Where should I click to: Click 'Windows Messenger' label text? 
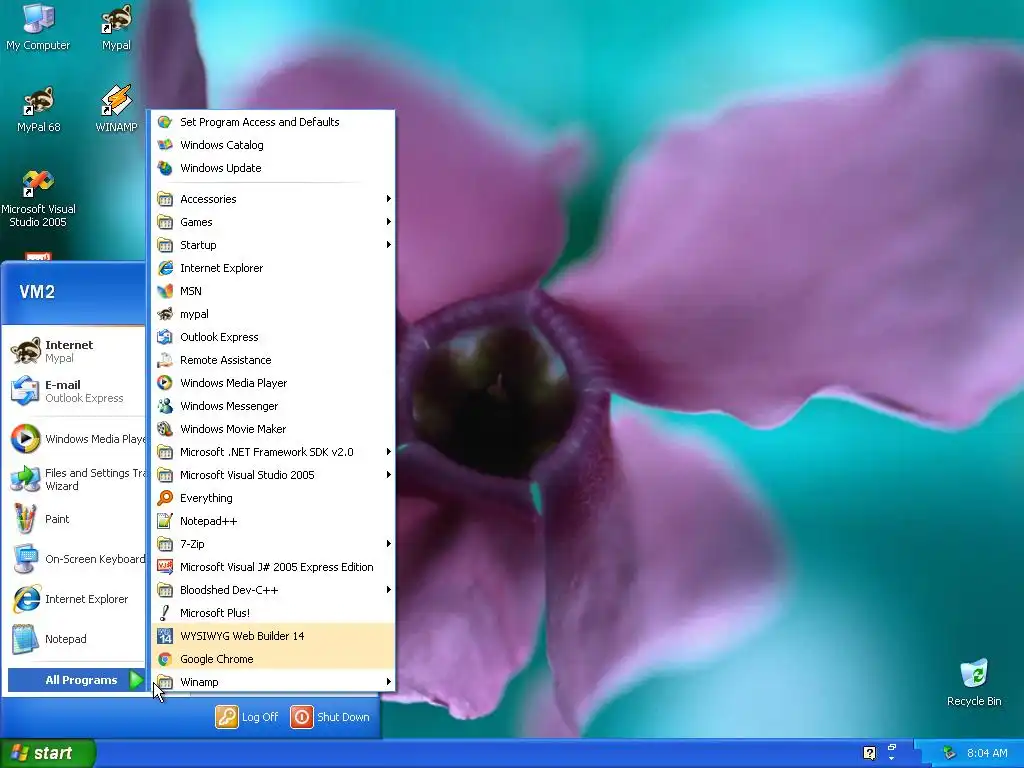[x=229, y=406]
